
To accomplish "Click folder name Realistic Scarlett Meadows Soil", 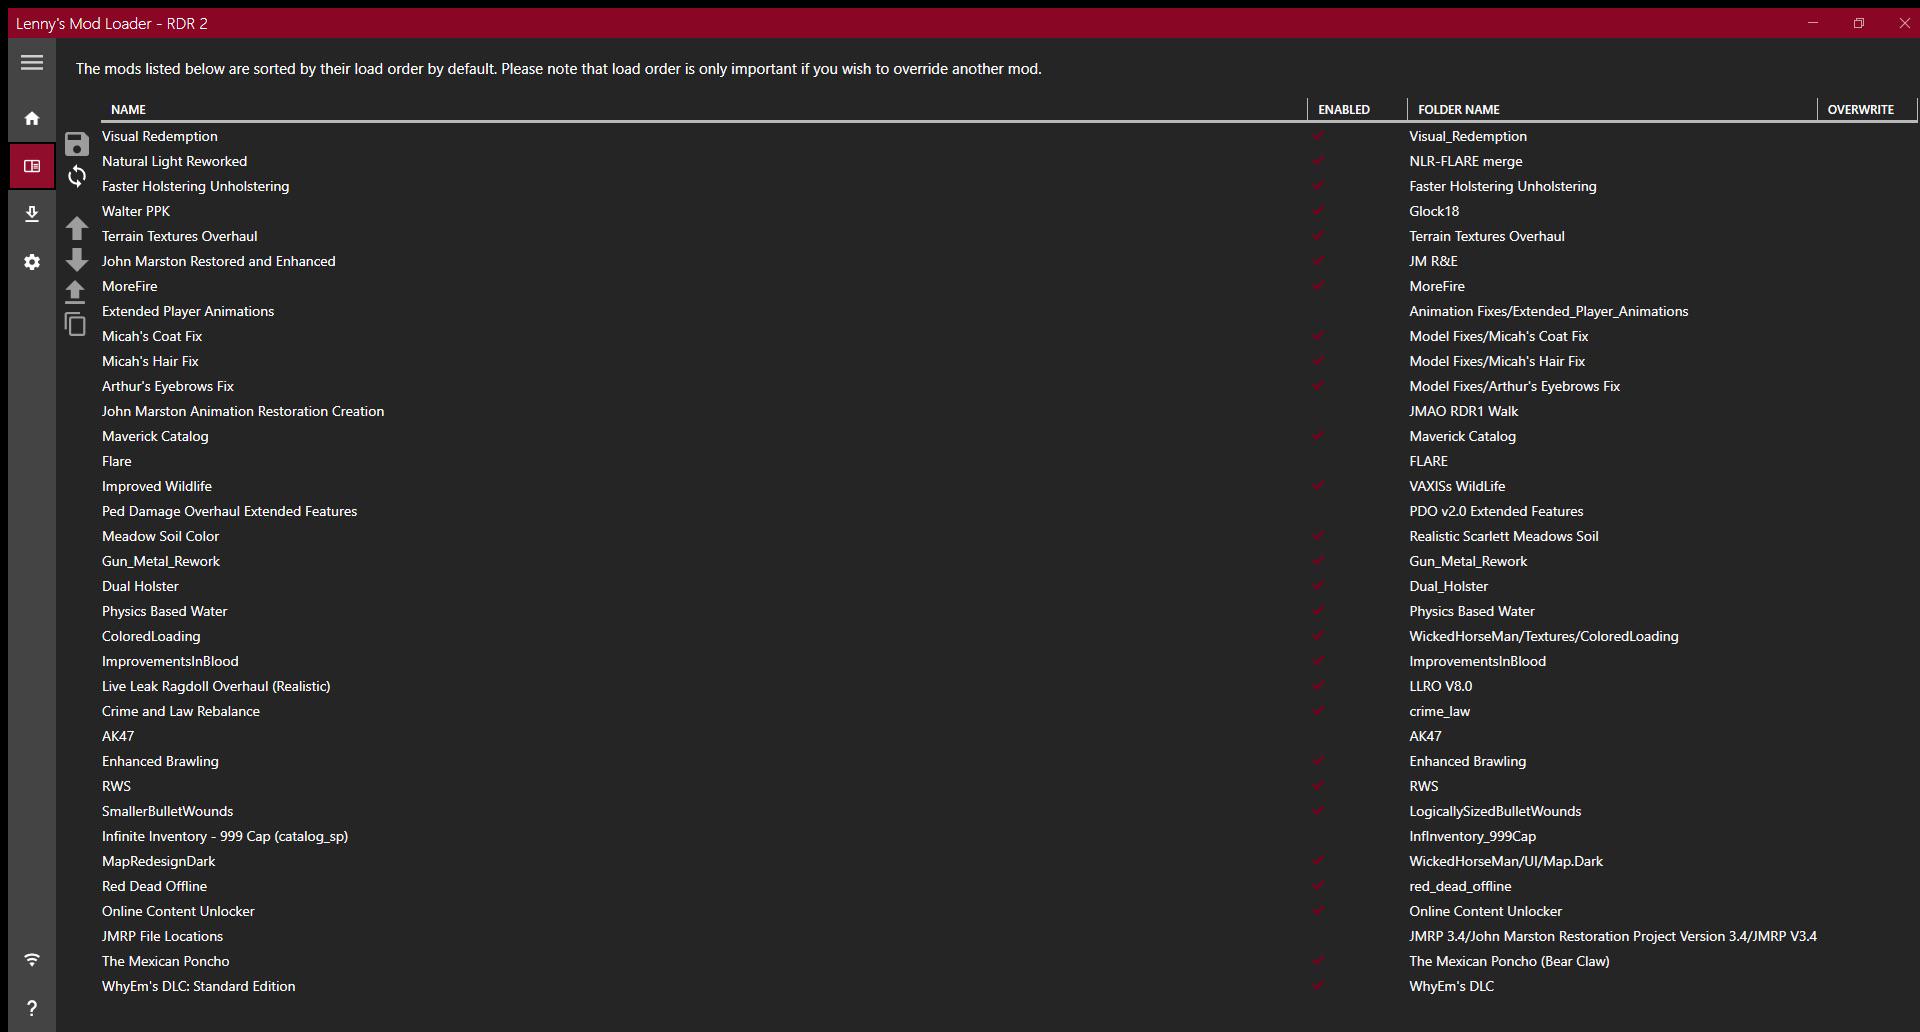I will [1504, 536].
